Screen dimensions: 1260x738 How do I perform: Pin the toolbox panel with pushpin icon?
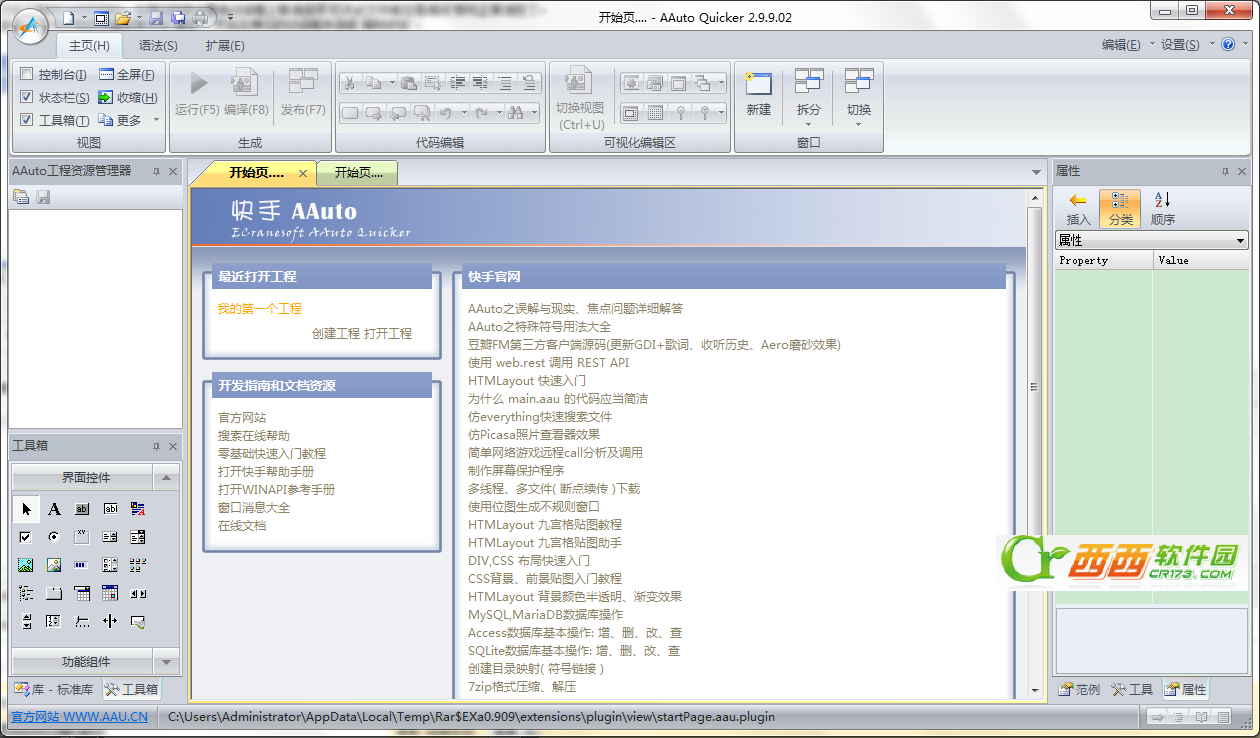click(x=156, y=446)
